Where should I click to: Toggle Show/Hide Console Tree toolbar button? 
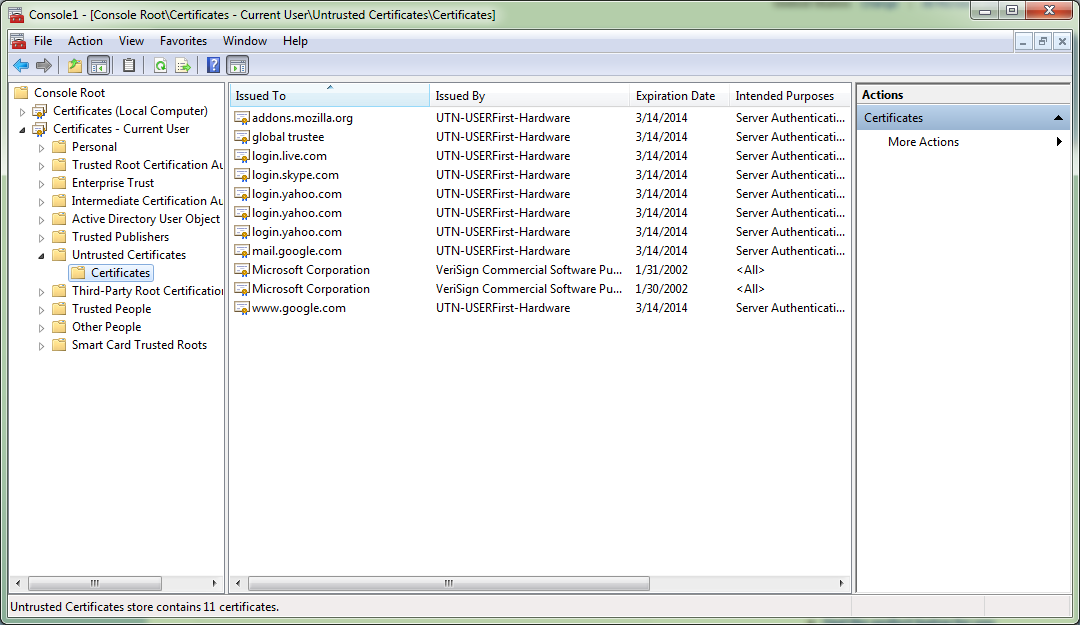[x=99, y=66]
